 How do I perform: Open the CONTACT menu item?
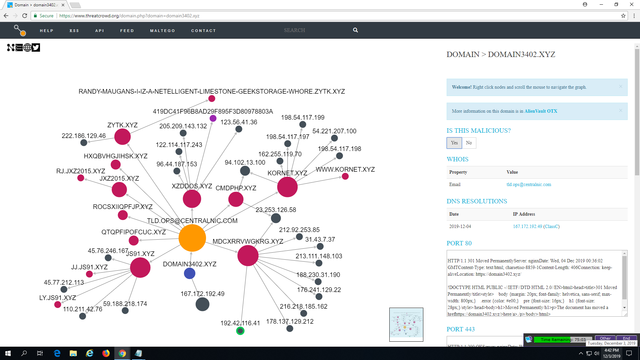[203, 31]
